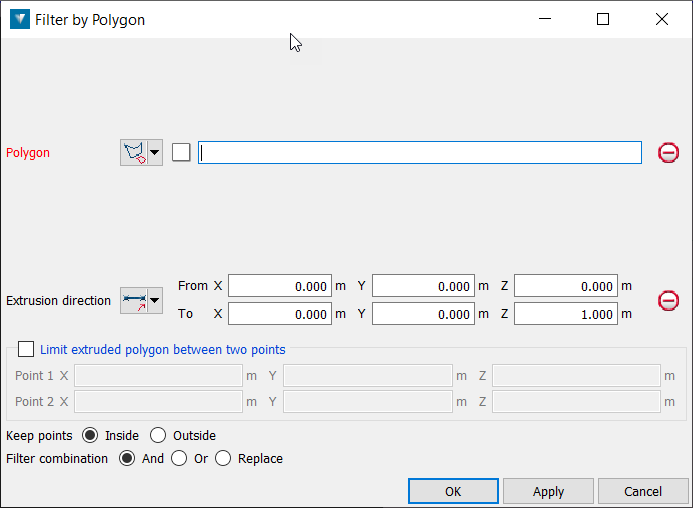Click the Limit extruded polygon link text
Viewport: 693px width, 508px height.
163,350
